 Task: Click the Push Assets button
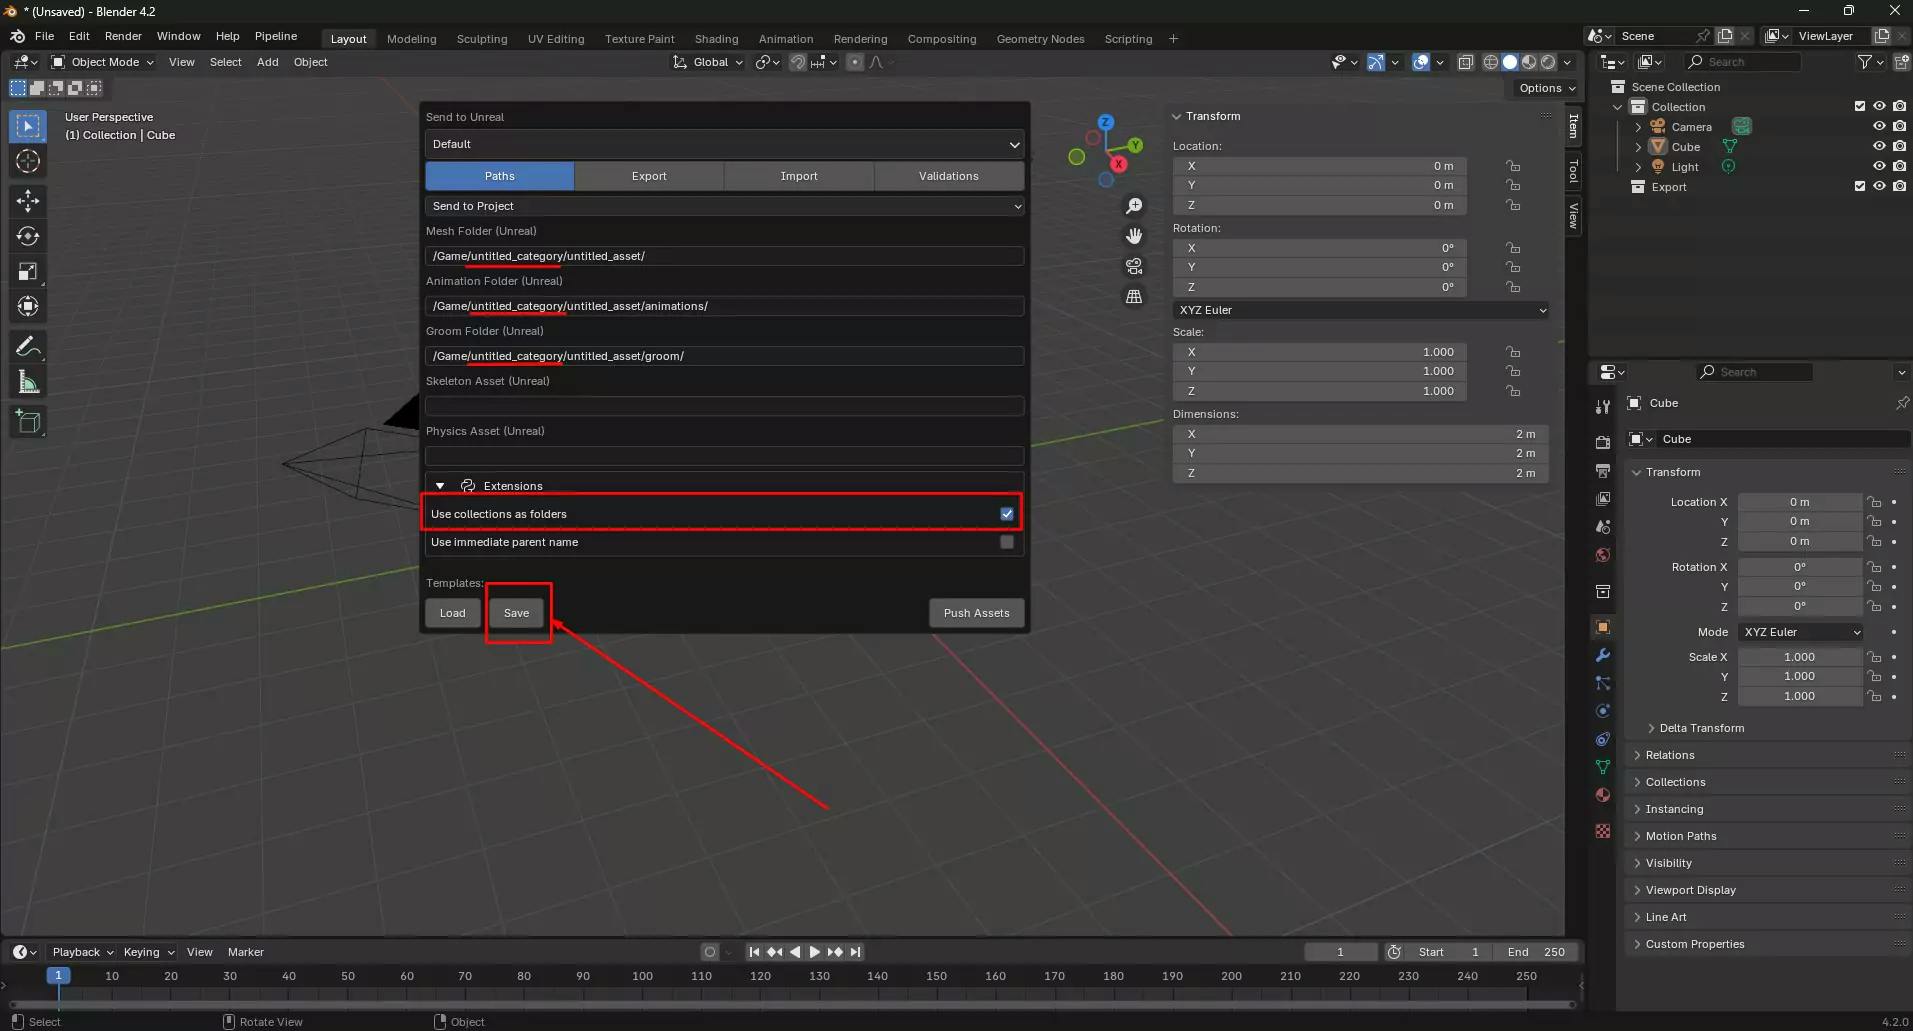(x=977, y=613)
